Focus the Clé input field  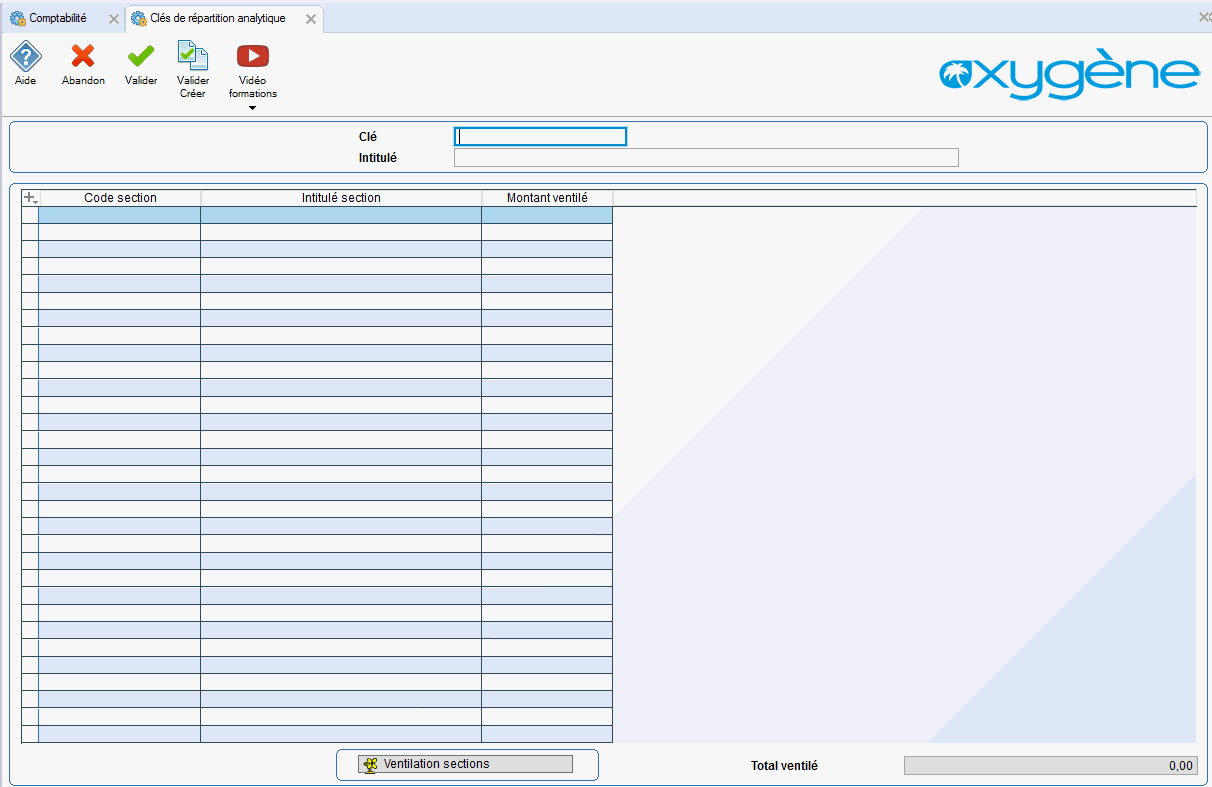tap(540, 137)
